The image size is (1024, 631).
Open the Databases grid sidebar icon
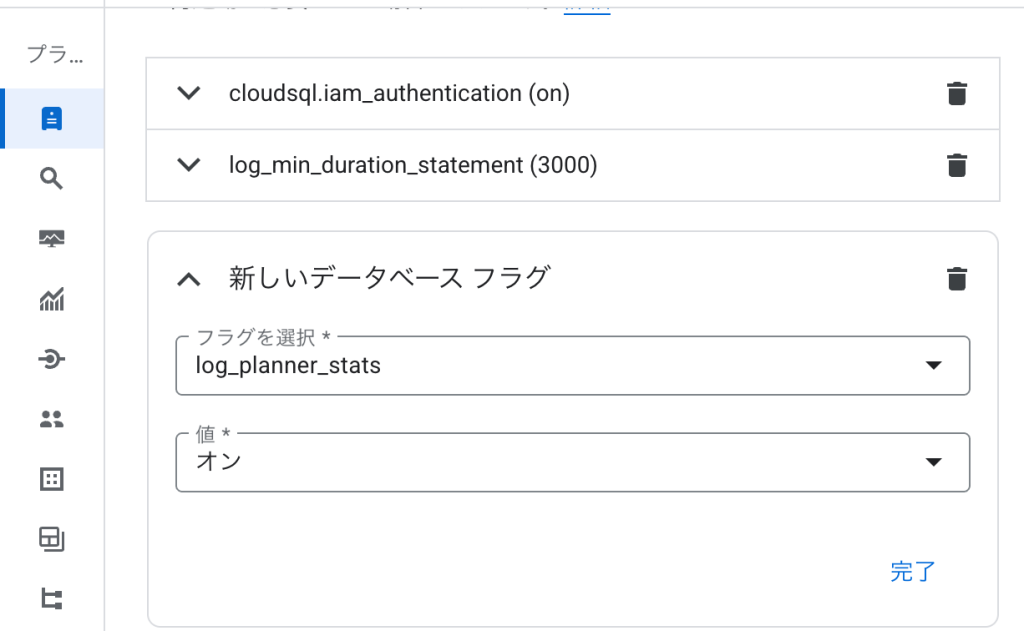[x=52, y=479]
